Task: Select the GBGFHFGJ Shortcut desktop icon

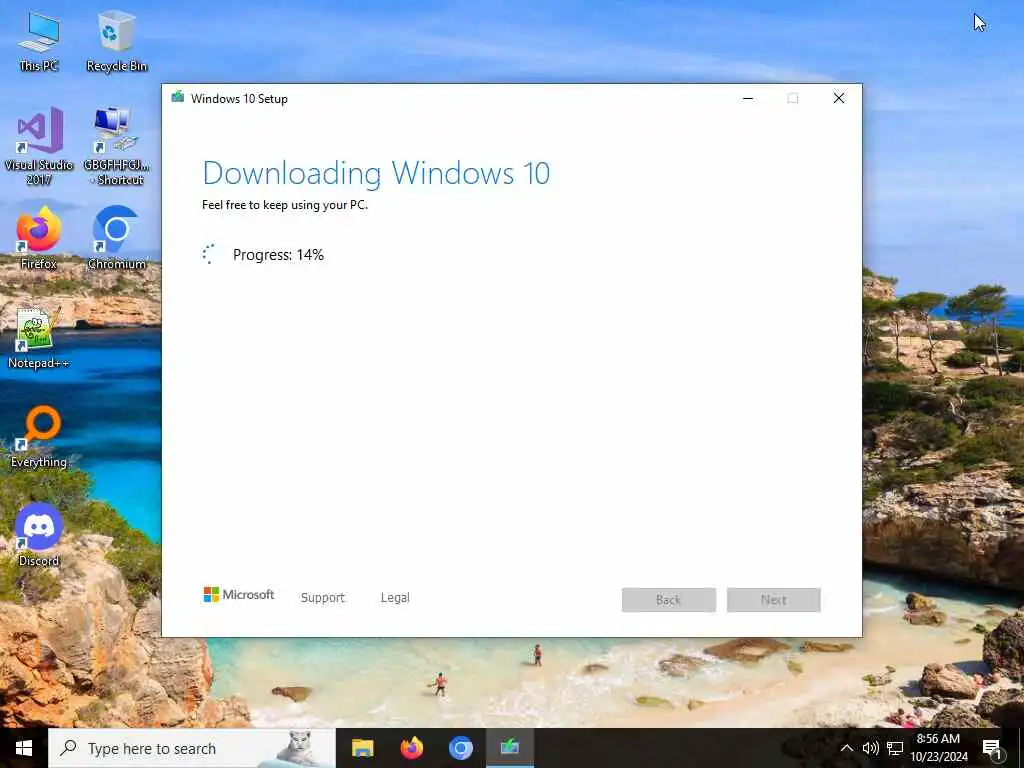Action: click(116, 146)
